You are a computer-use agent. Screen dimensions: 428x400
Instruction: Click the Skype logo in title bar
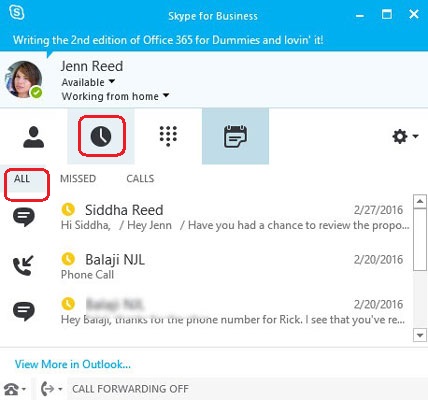[17, 13]
